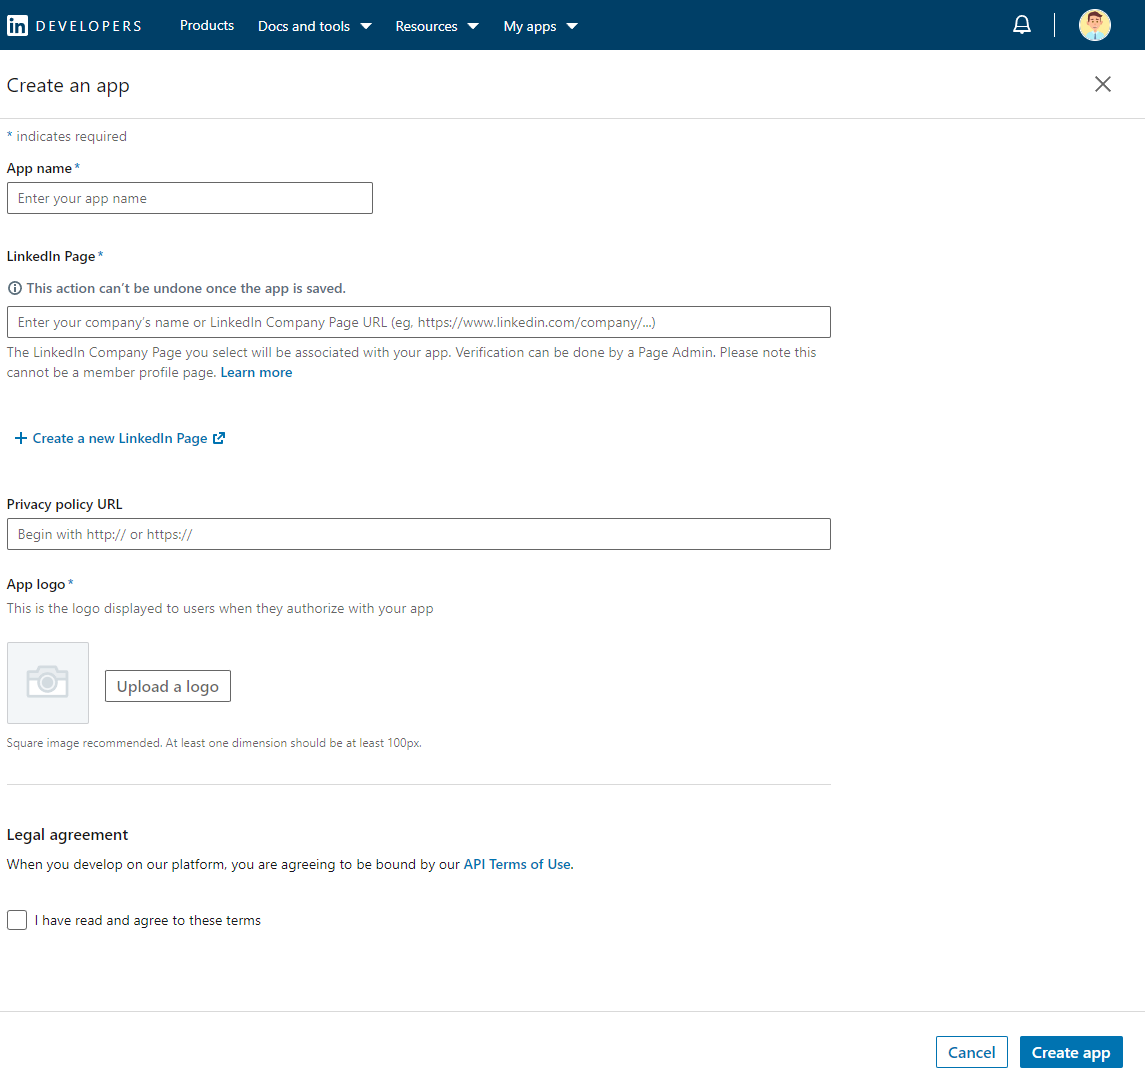Click the camera logo placeholder
This screenshot has height=1079, width=1145.
click(48, 683)
